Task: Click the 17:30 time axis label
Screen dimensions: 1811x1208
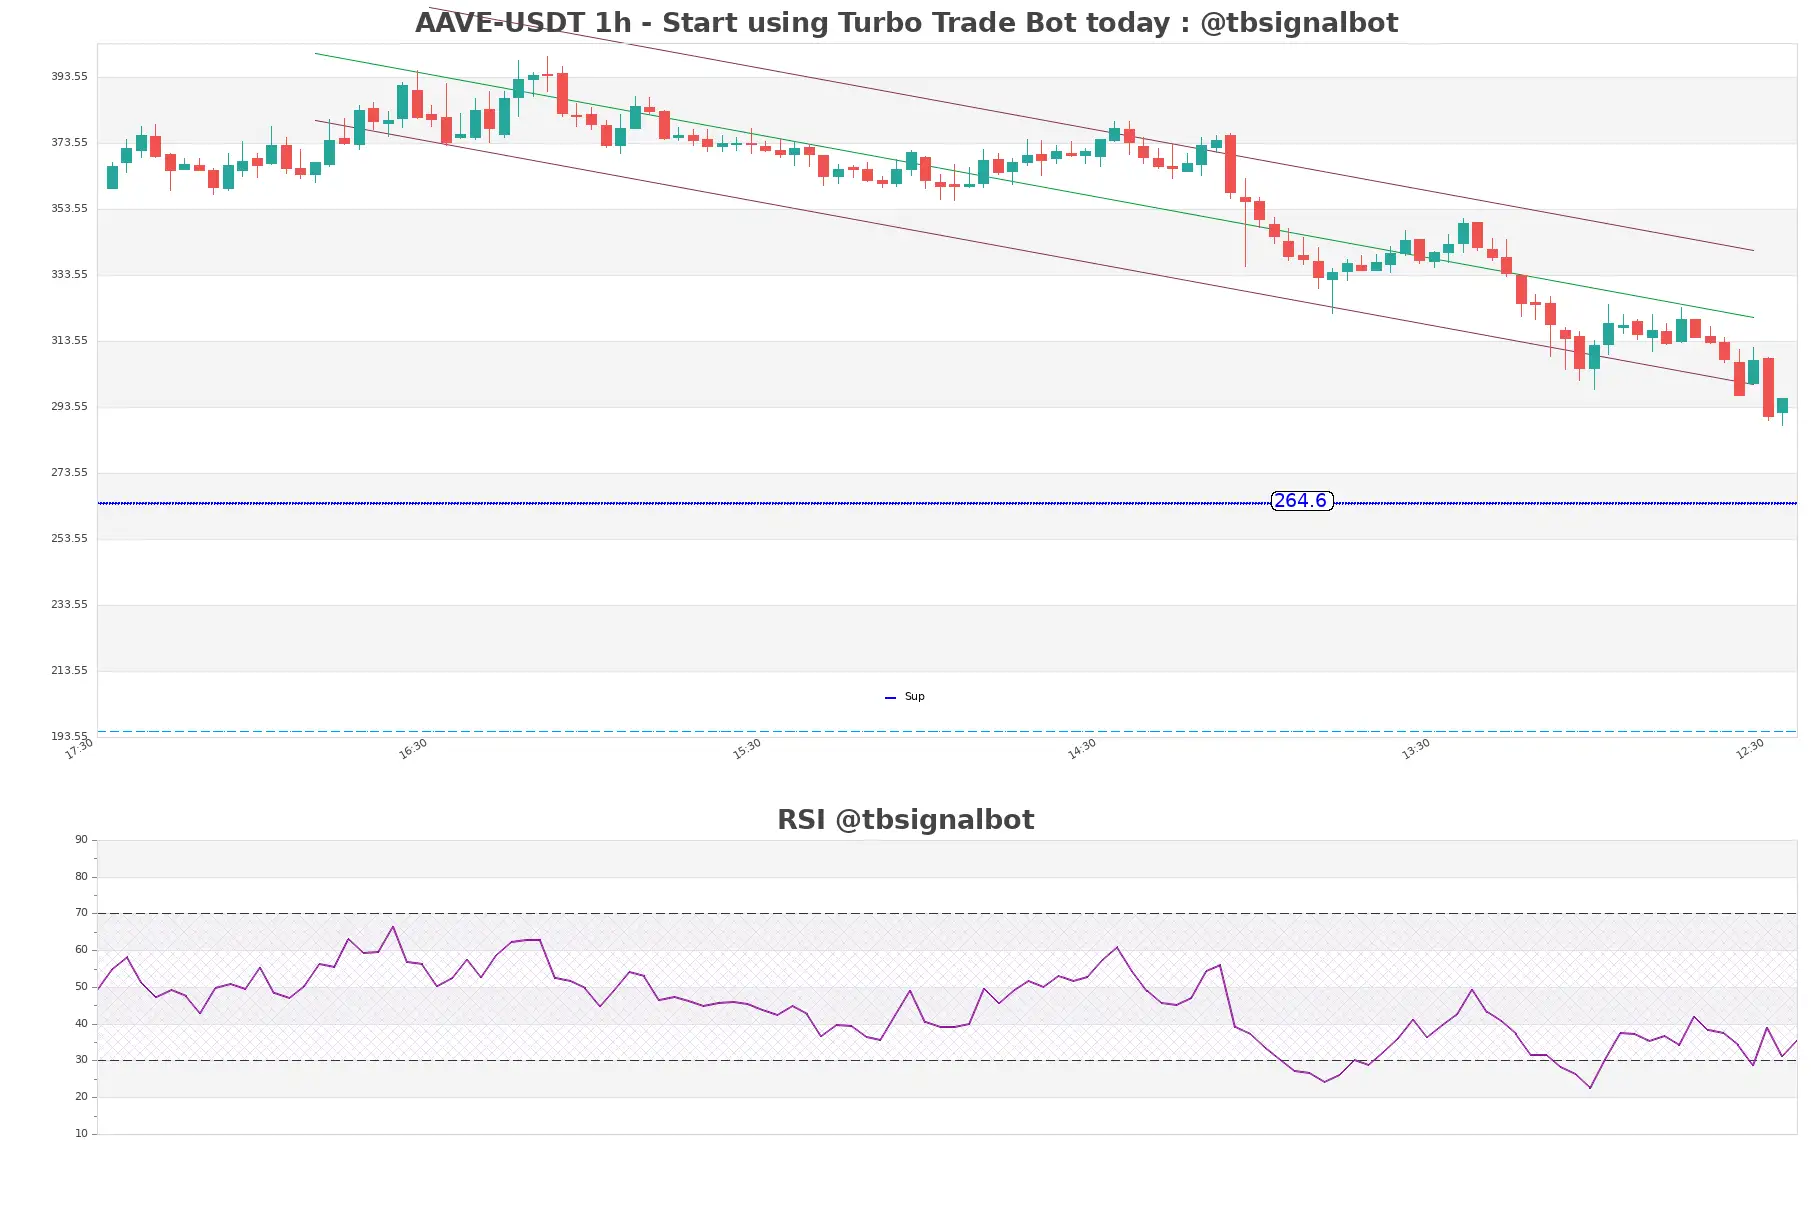Action: pyautogui.click(x=79, y=749)
